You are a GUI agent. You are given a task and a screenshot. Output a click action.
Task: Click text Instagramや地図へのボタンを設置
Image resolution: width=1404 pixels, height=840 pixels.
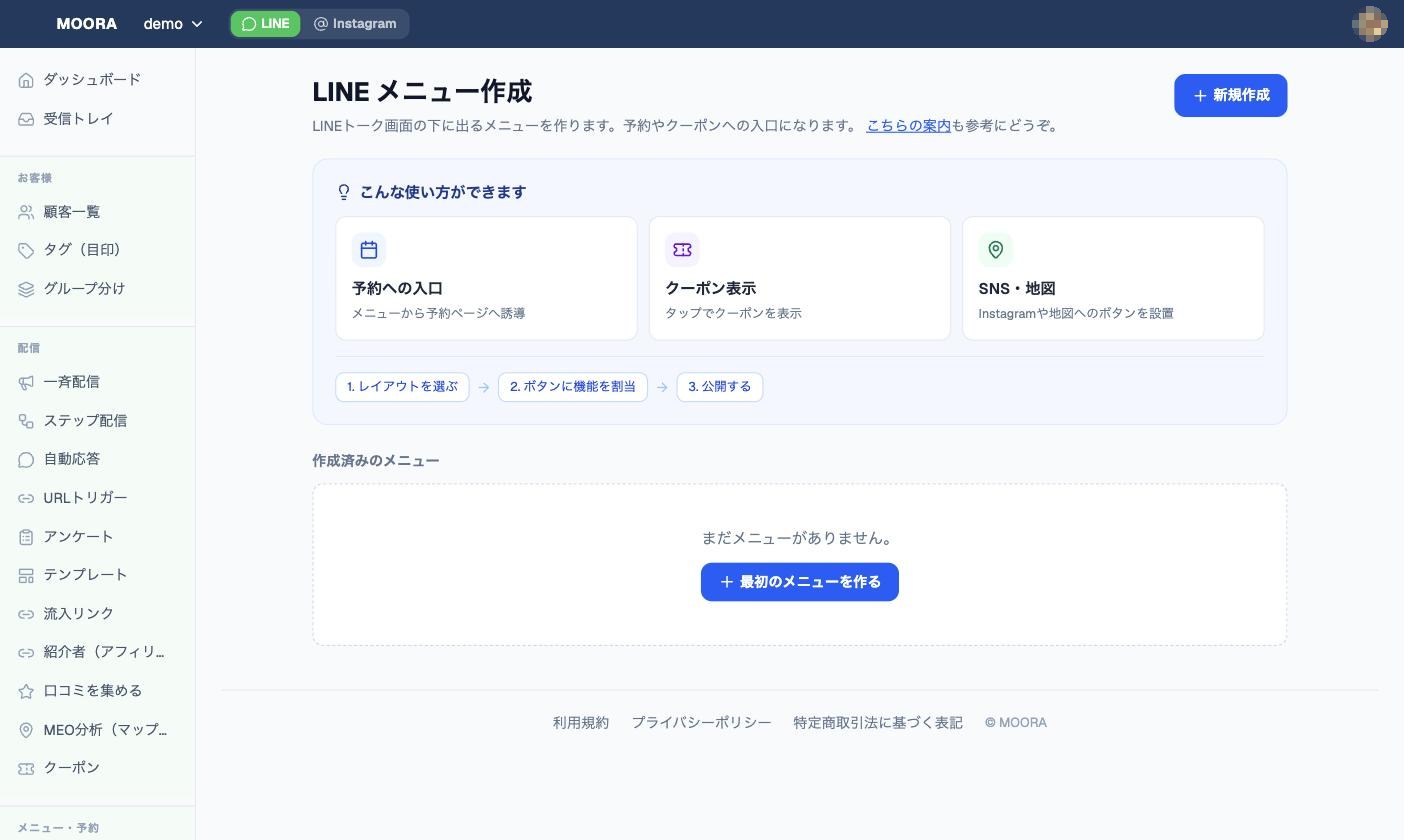pyautogui.click(x=1076, y=314)
